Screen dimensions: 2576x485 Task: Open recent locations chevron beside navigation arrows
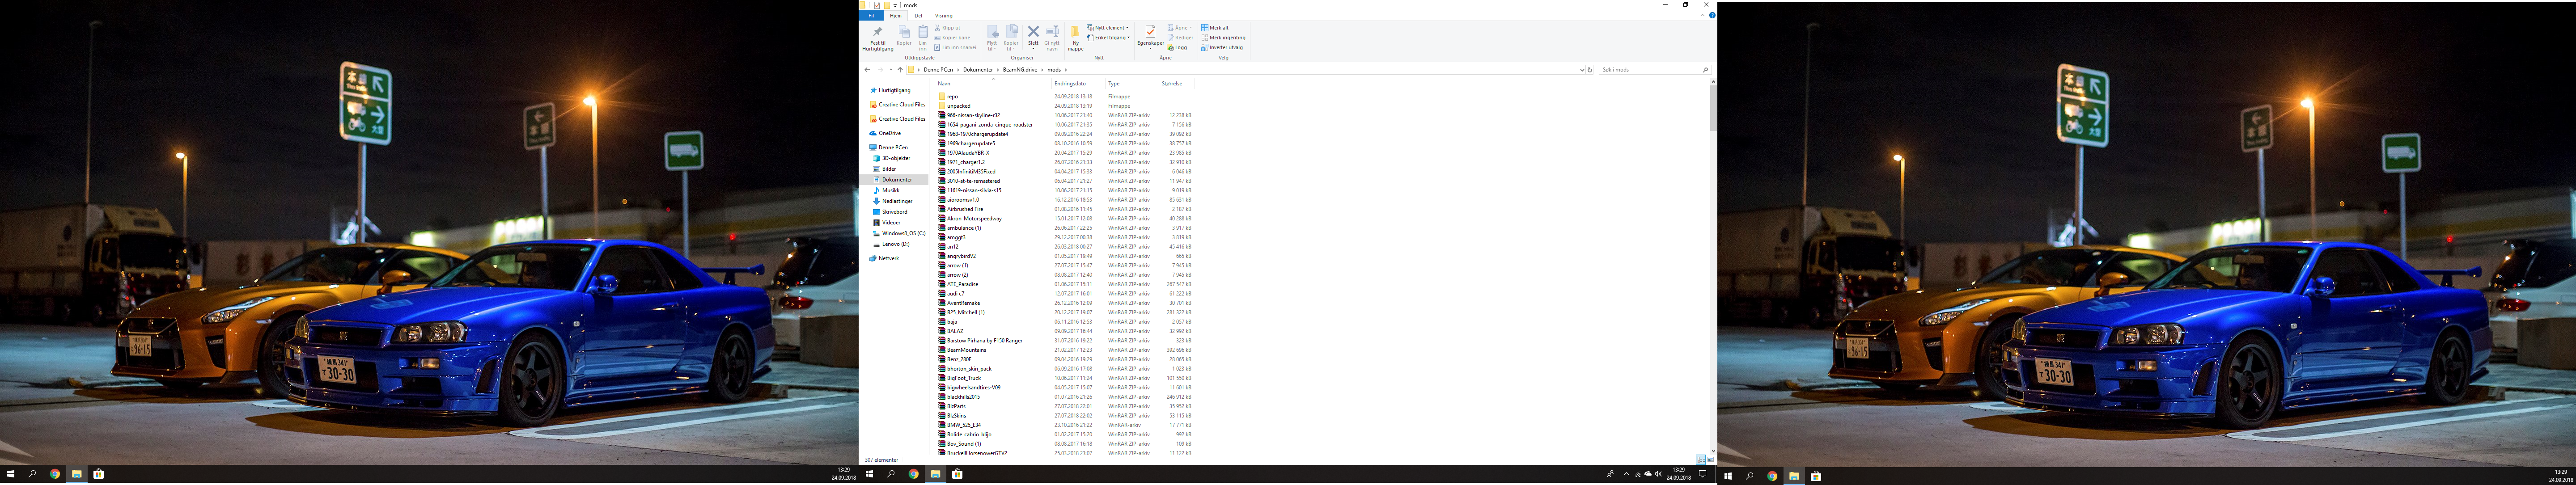coord(891,70)
